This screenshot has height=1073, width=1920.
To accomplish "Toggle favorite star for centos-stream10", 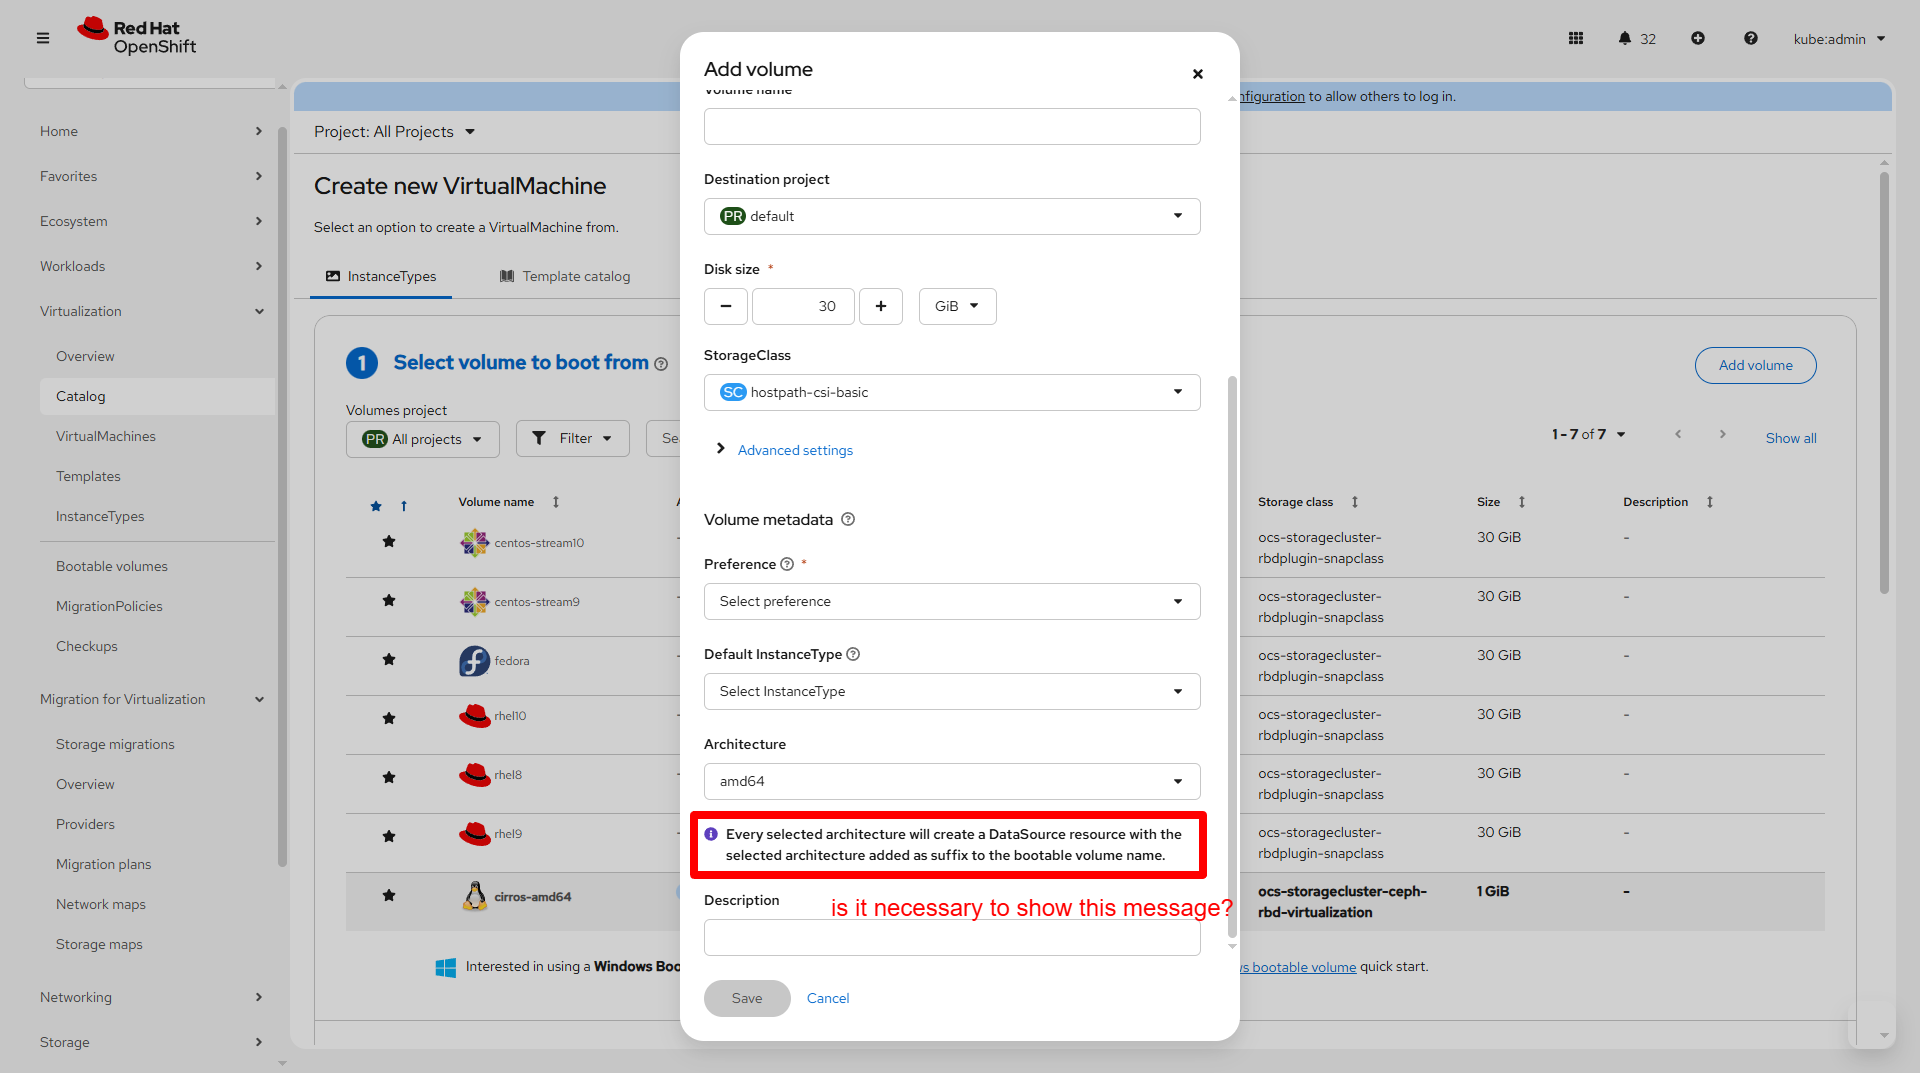I will click(389, 542).
